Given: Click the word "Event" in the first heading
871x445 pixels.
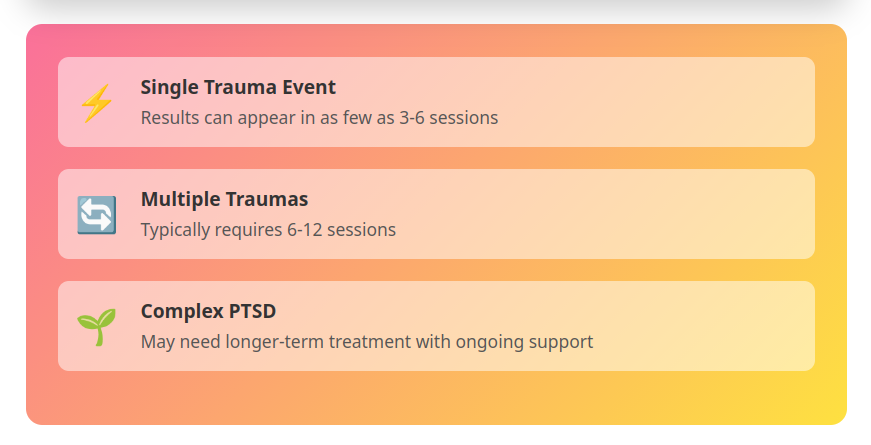Looking at the screenshot, I should point(308,87).
